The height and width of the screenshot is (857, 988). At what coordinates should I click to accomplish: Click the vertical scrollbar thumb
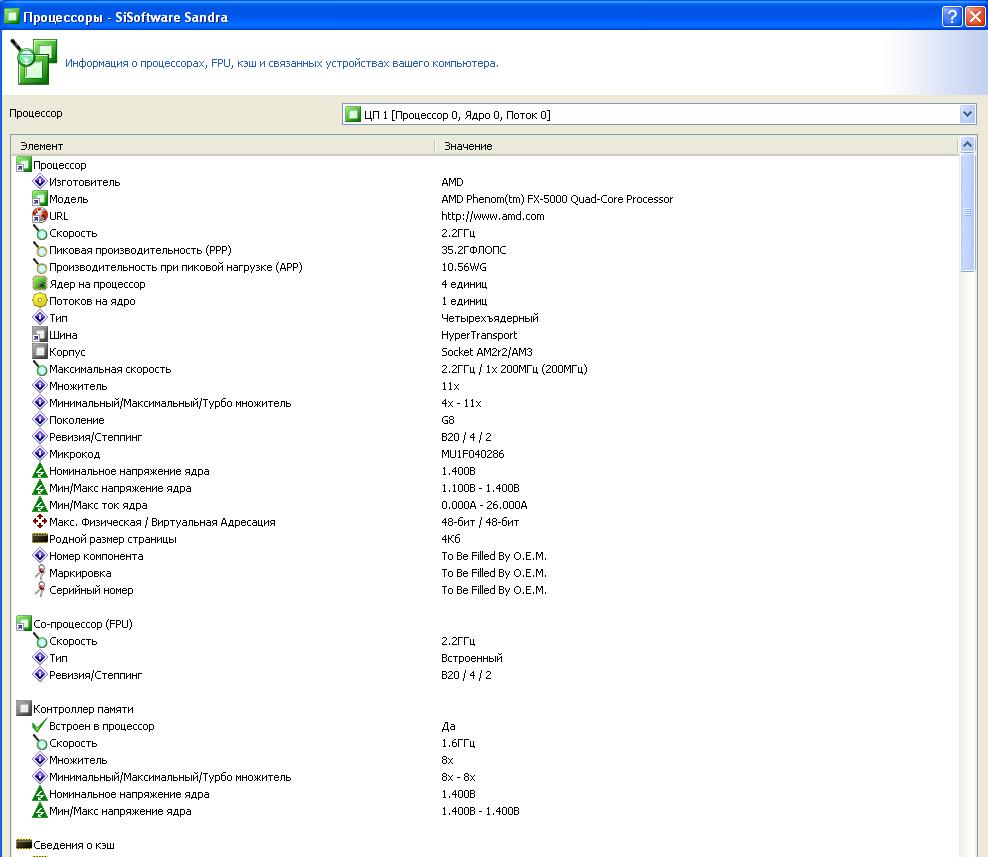pos(967,212)
